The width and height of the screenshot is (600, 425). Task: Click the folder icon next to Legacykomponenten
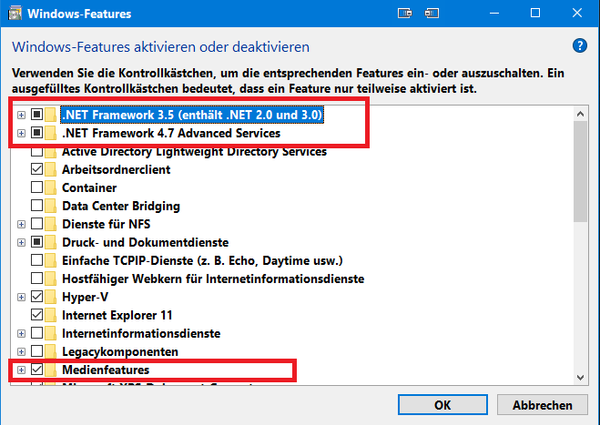pyautogui.click(x=51, y=352)
